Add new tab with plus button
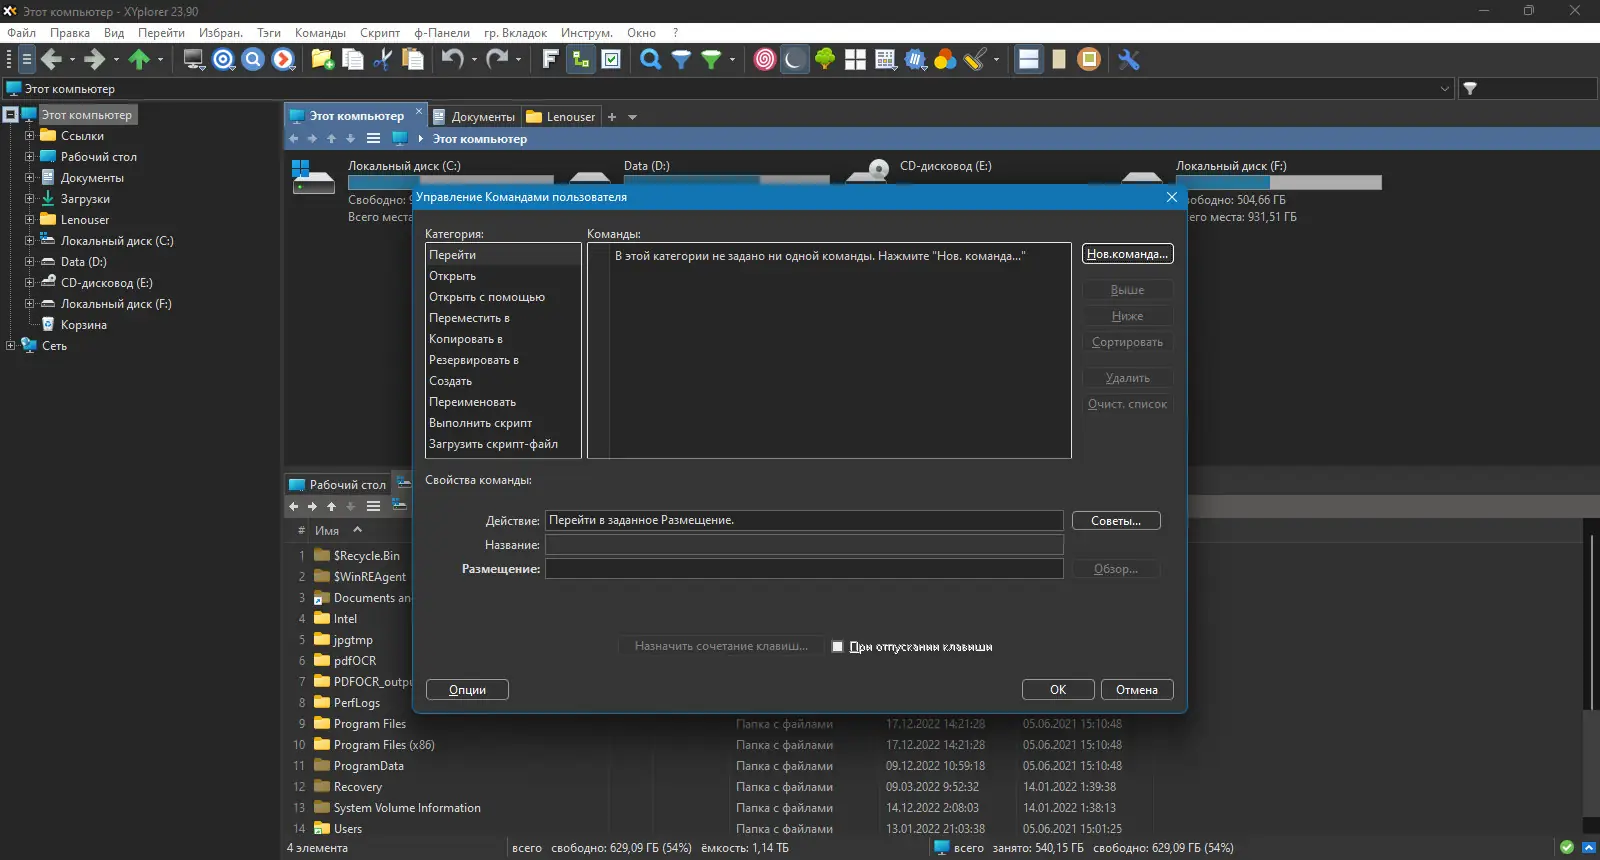 tap(612, 117)
